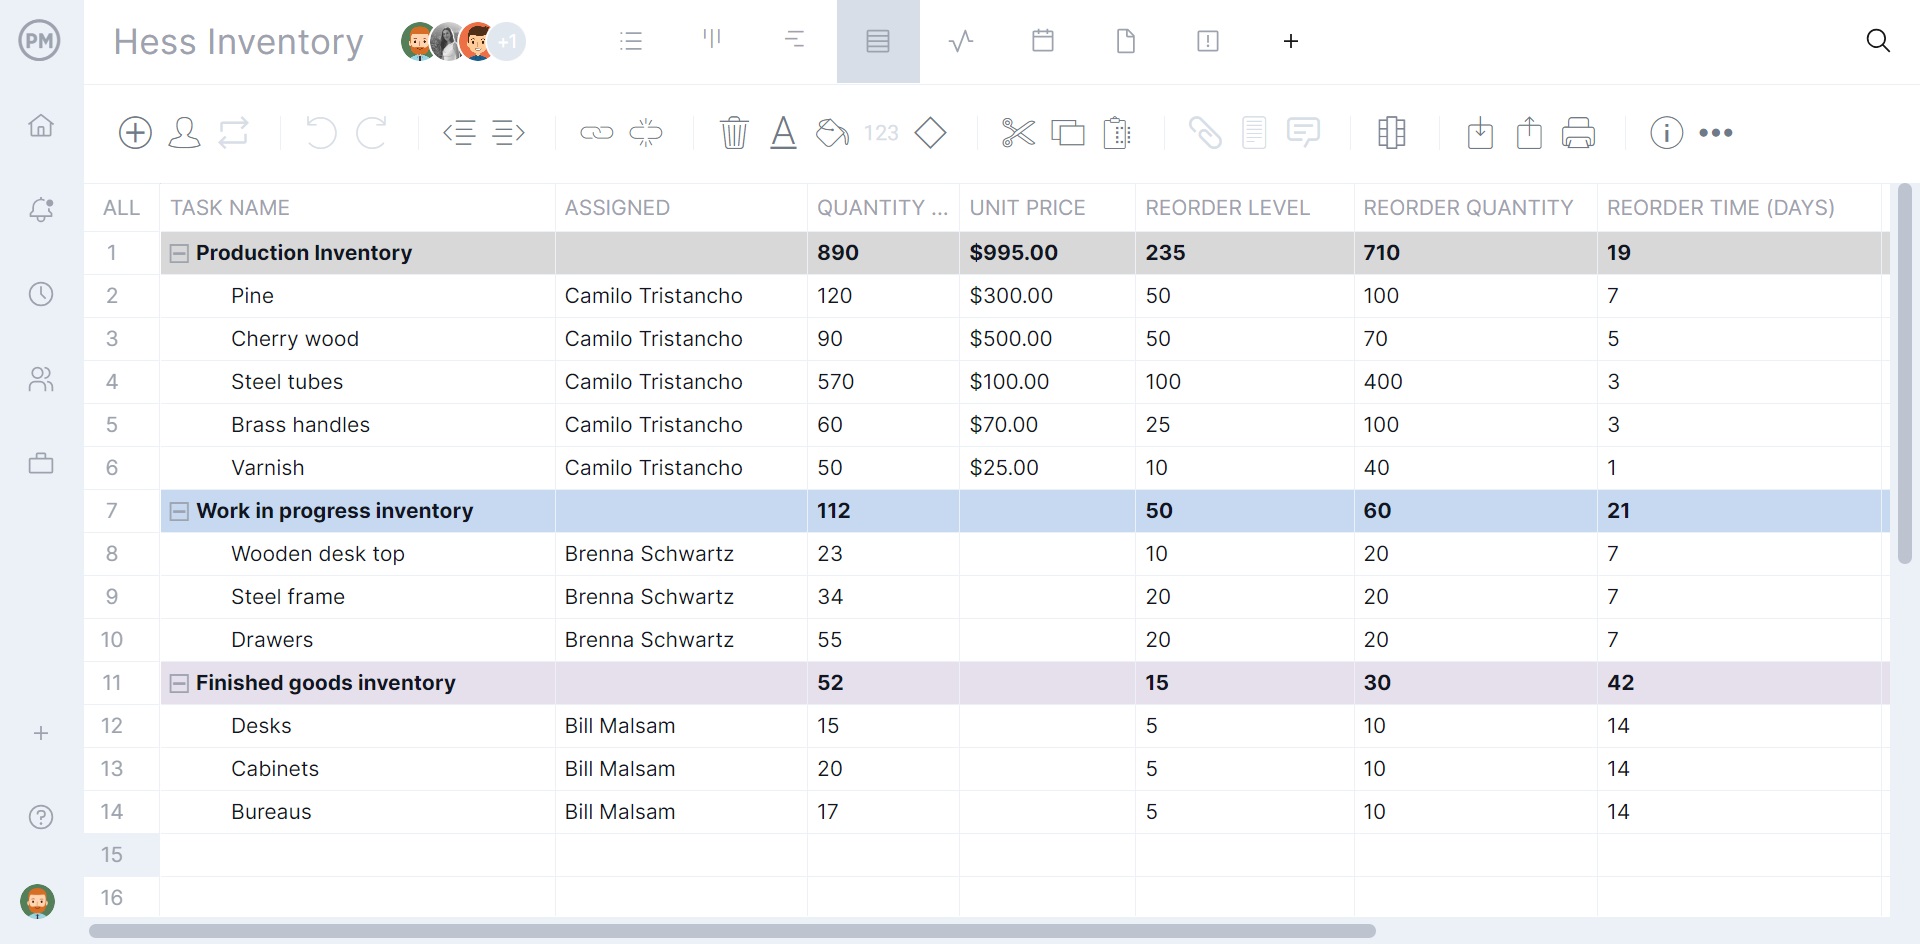
Task: Open the clock/time tracking sidebar icon
Action: tap(41, 294)
